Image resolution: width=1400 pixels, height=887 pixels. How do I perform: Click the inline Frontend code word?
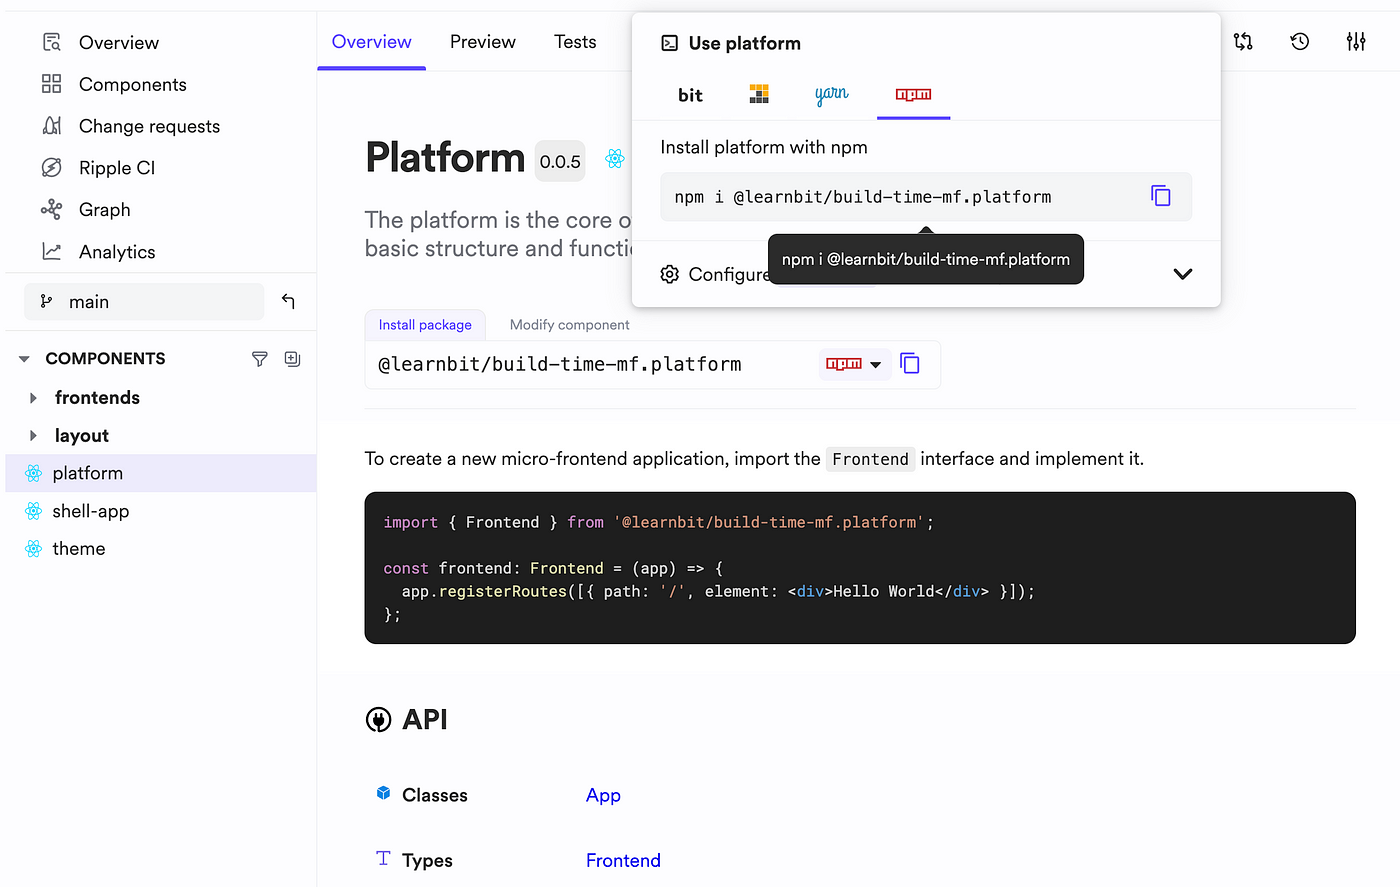(x=870, y=459)
